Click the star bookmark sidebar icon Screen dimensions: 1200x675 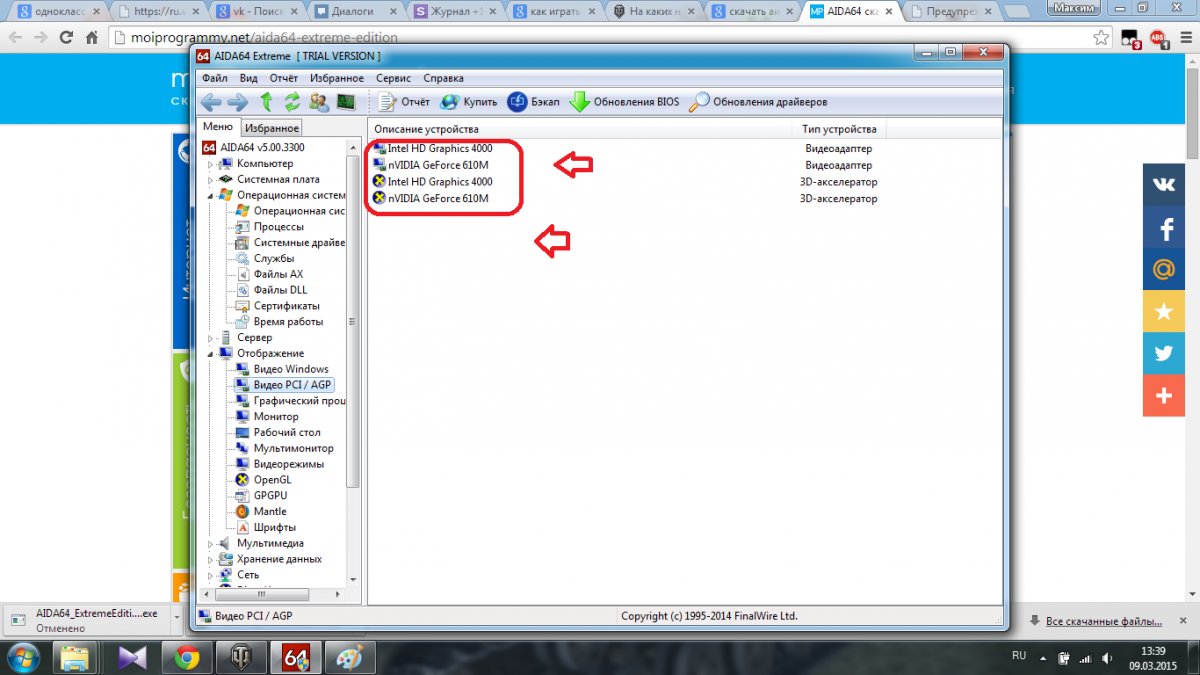pyautogui.click(x=1164, y=311)
